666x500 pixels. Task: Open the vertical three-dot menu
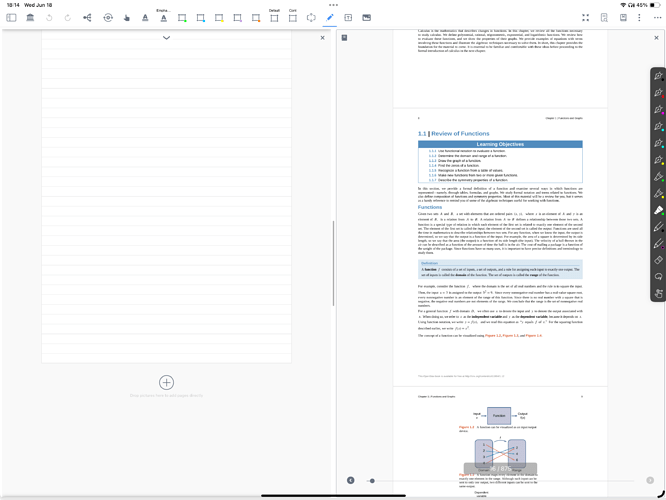click(x=639, y=17)
